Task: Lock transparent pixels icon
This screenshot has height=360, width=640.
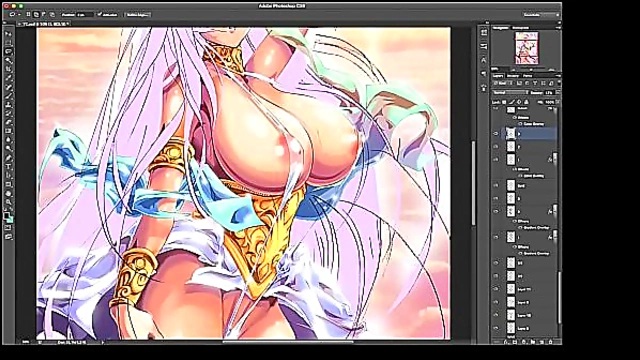Action: coord(504,102)
